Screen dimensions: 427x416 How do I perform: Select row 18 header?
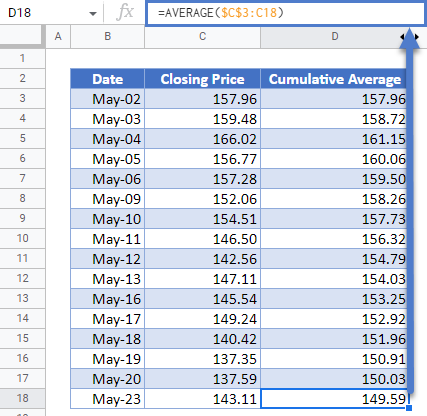coord(22,398)
